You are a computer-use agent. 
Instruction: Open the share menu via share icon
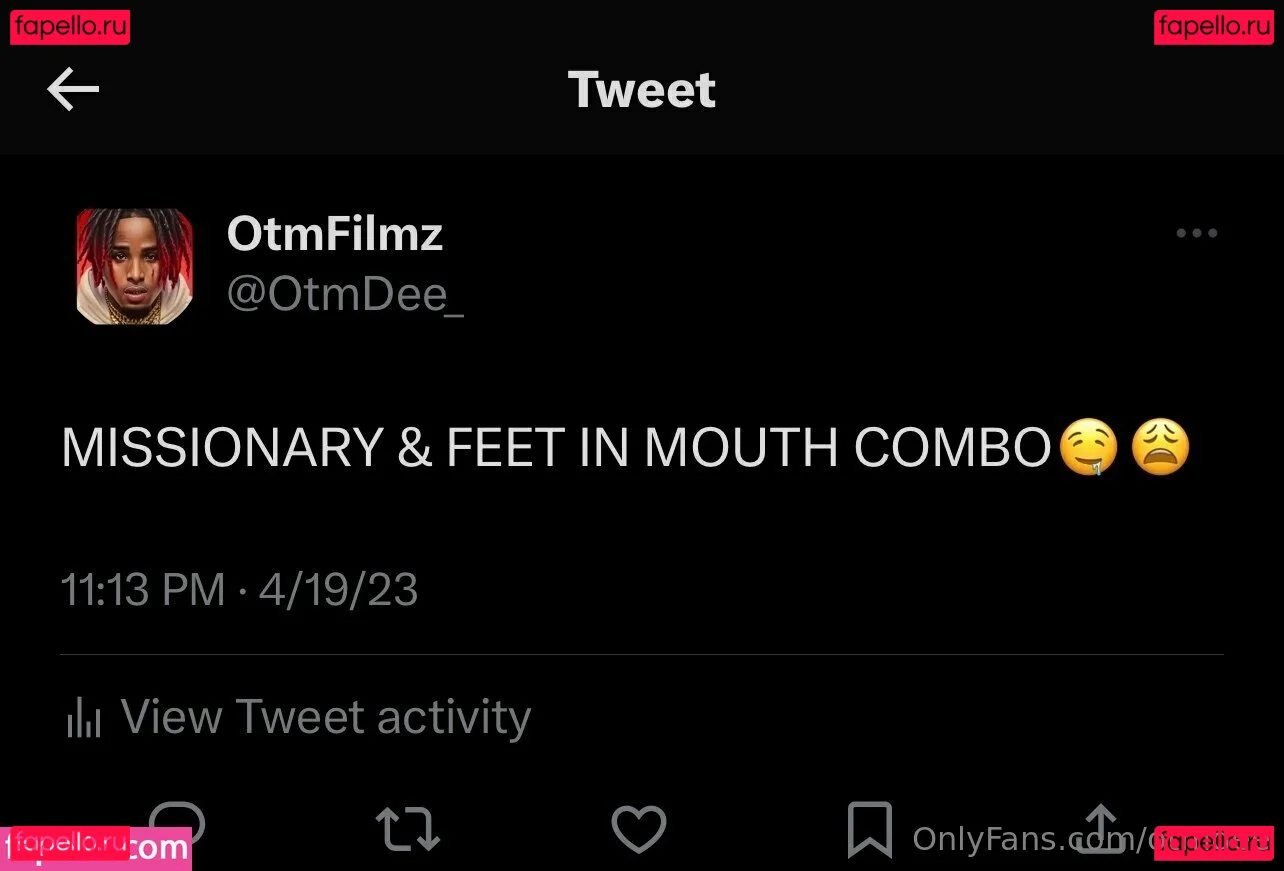point(1100,828)
